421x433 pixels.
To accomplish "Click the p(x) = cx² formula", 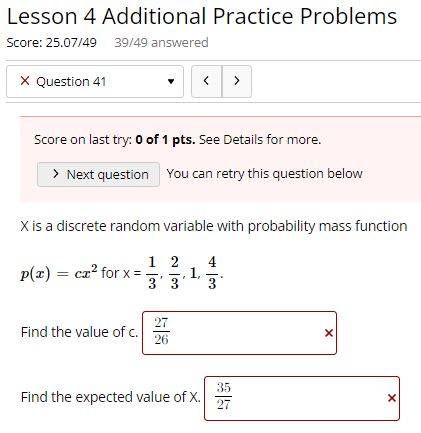I will 59,273.
